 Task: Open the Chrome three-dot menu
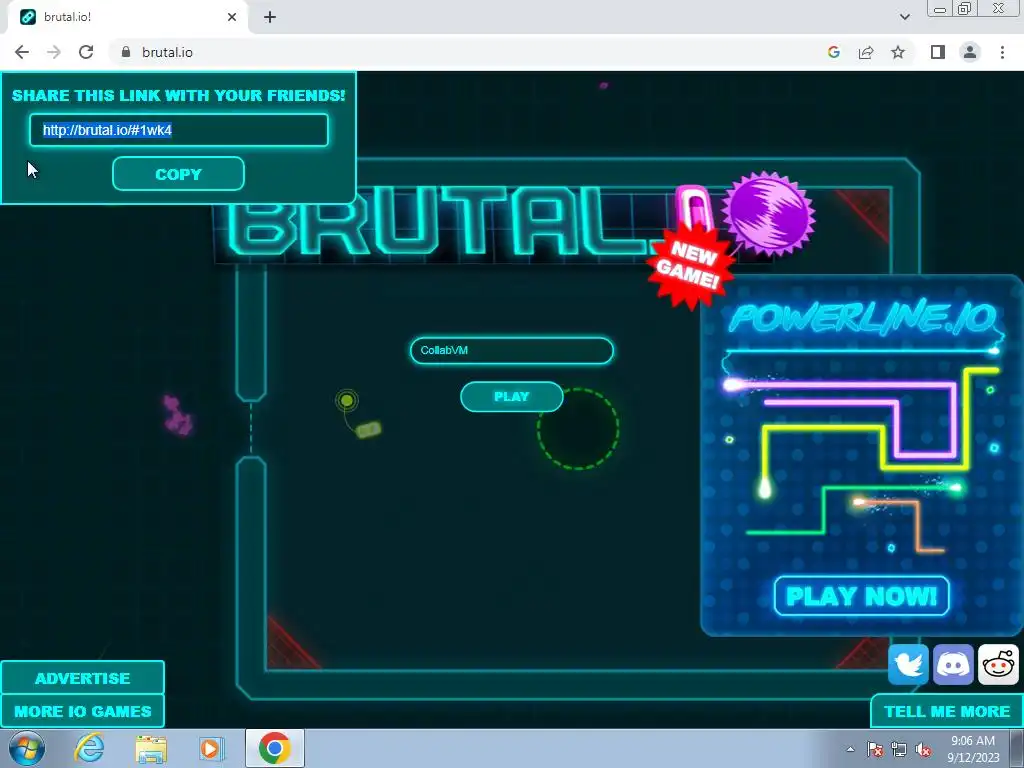1002,52
